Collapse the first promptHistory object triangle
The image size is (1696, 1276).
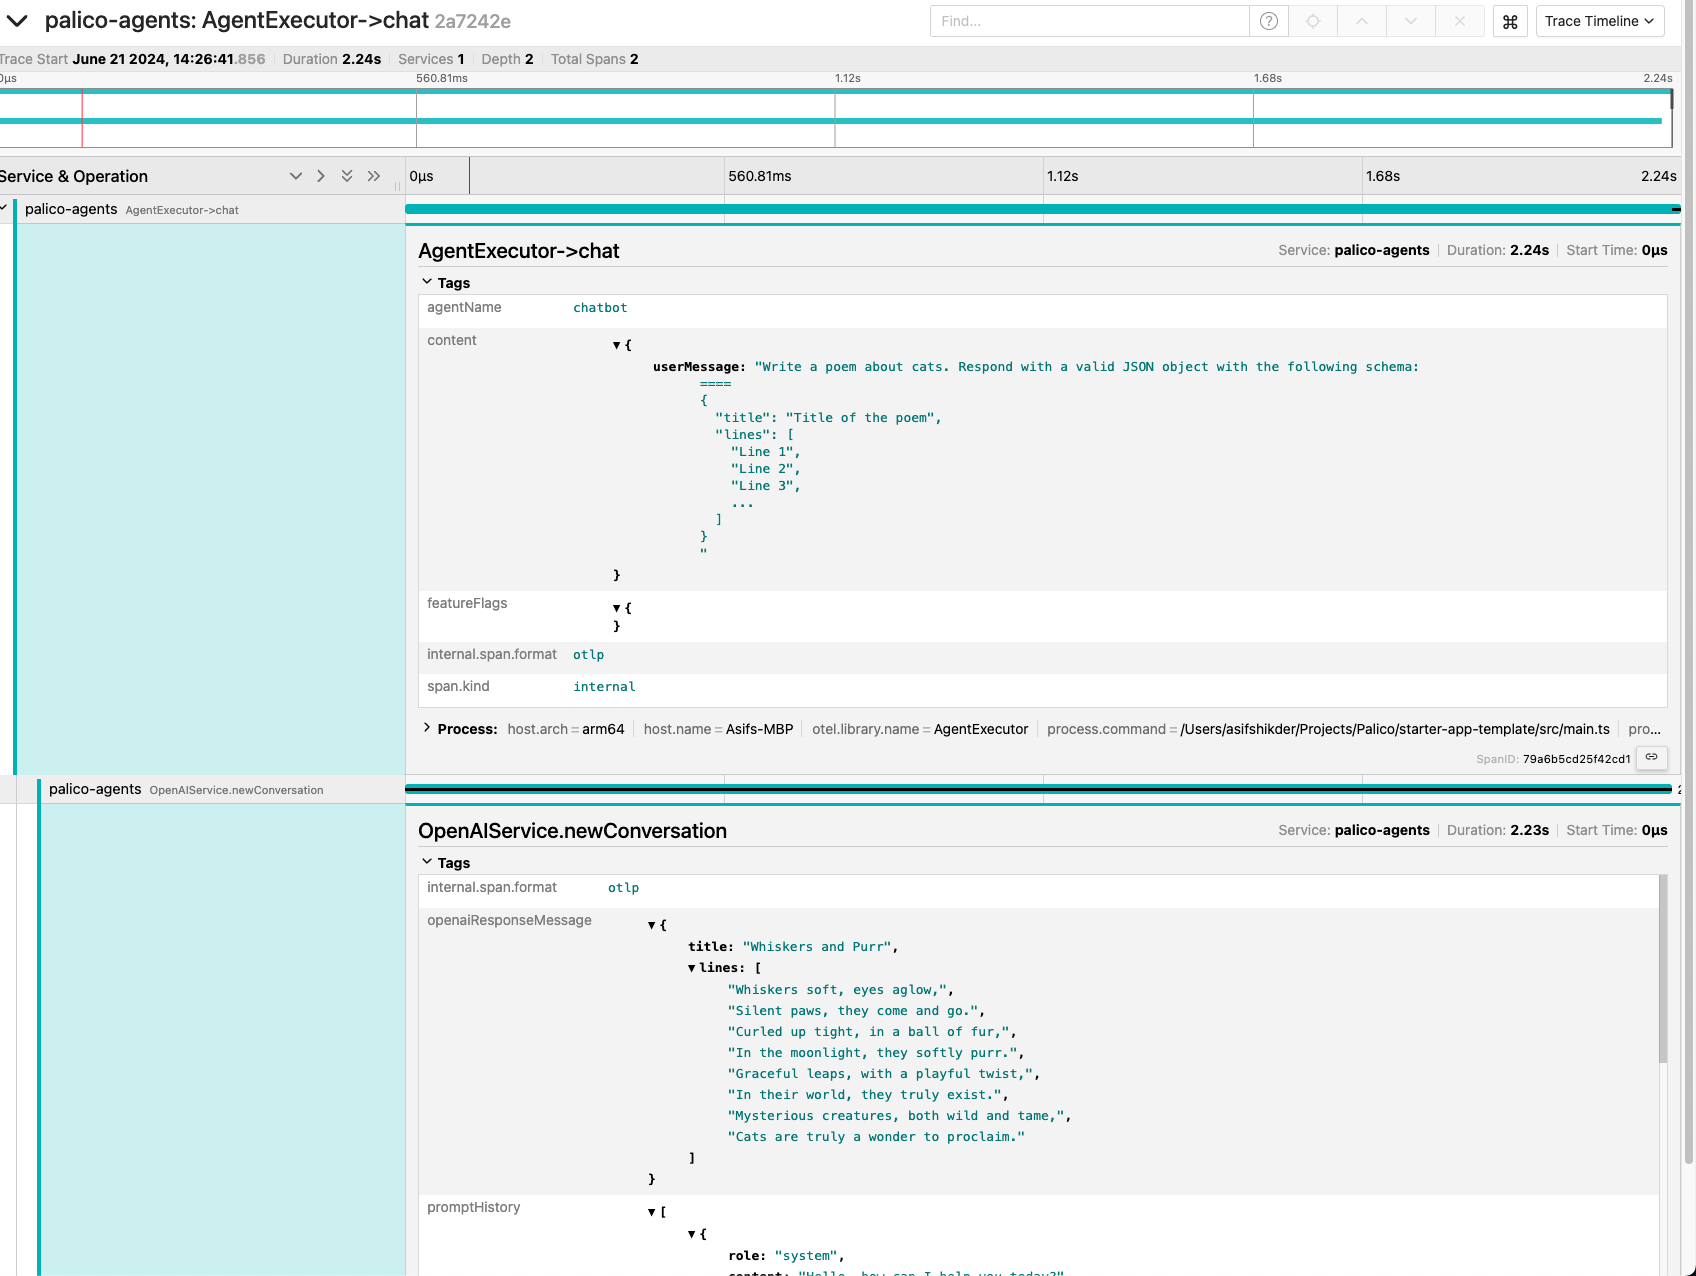tap(692, 1235)
